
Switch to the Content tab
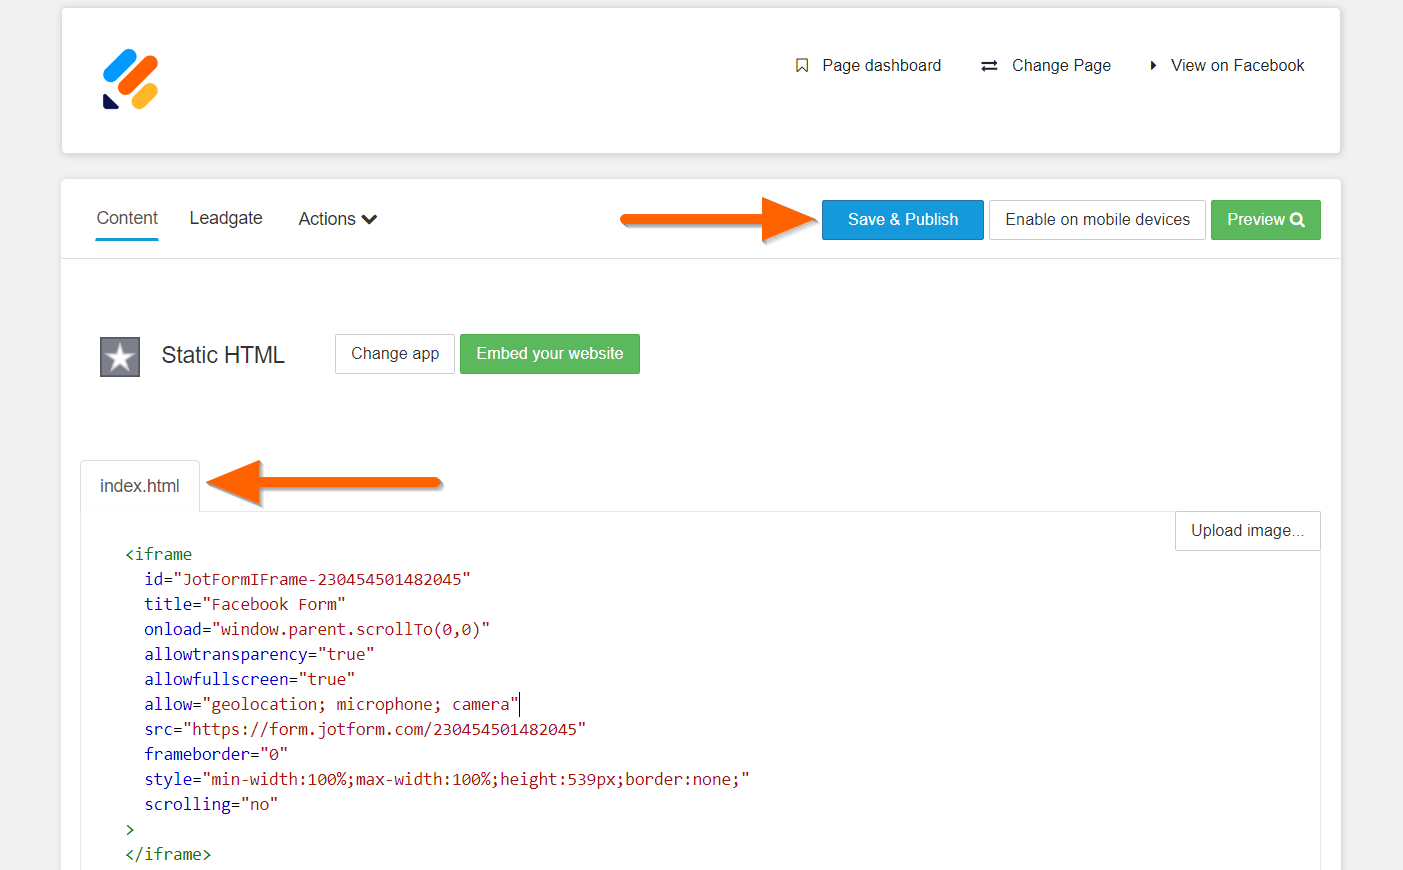(x=127, y=218)
